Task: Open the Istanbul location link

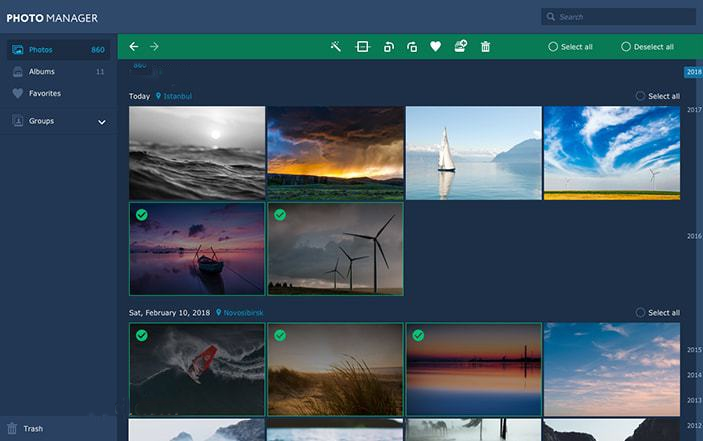Action: [x=178, y=96]
